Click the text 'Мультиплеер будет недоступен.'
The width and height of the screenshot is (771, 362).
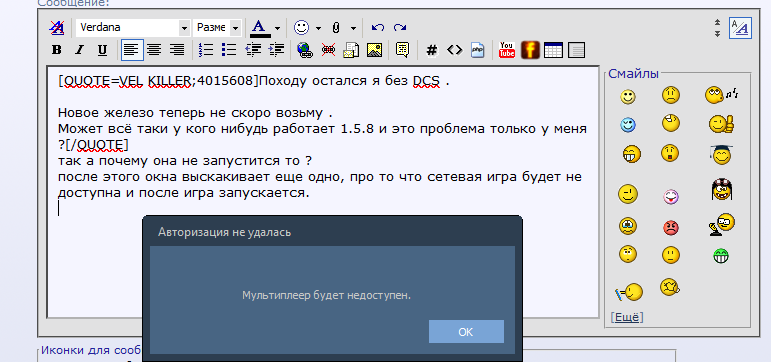click(x=326, y=296)
